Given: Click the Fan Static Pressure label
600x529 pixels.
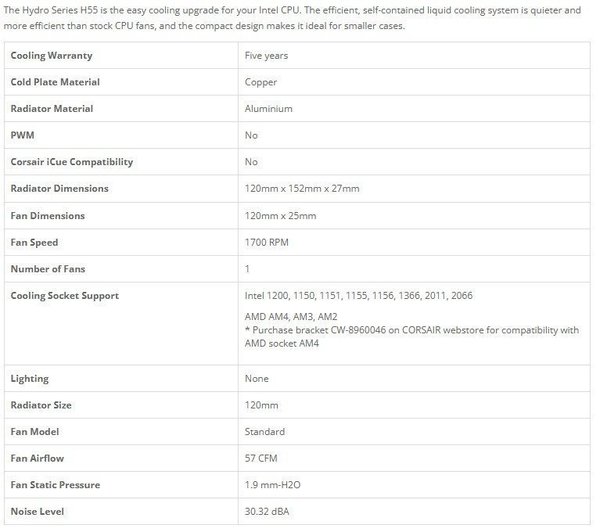Looking at the screenshot, I should point(55,485).
